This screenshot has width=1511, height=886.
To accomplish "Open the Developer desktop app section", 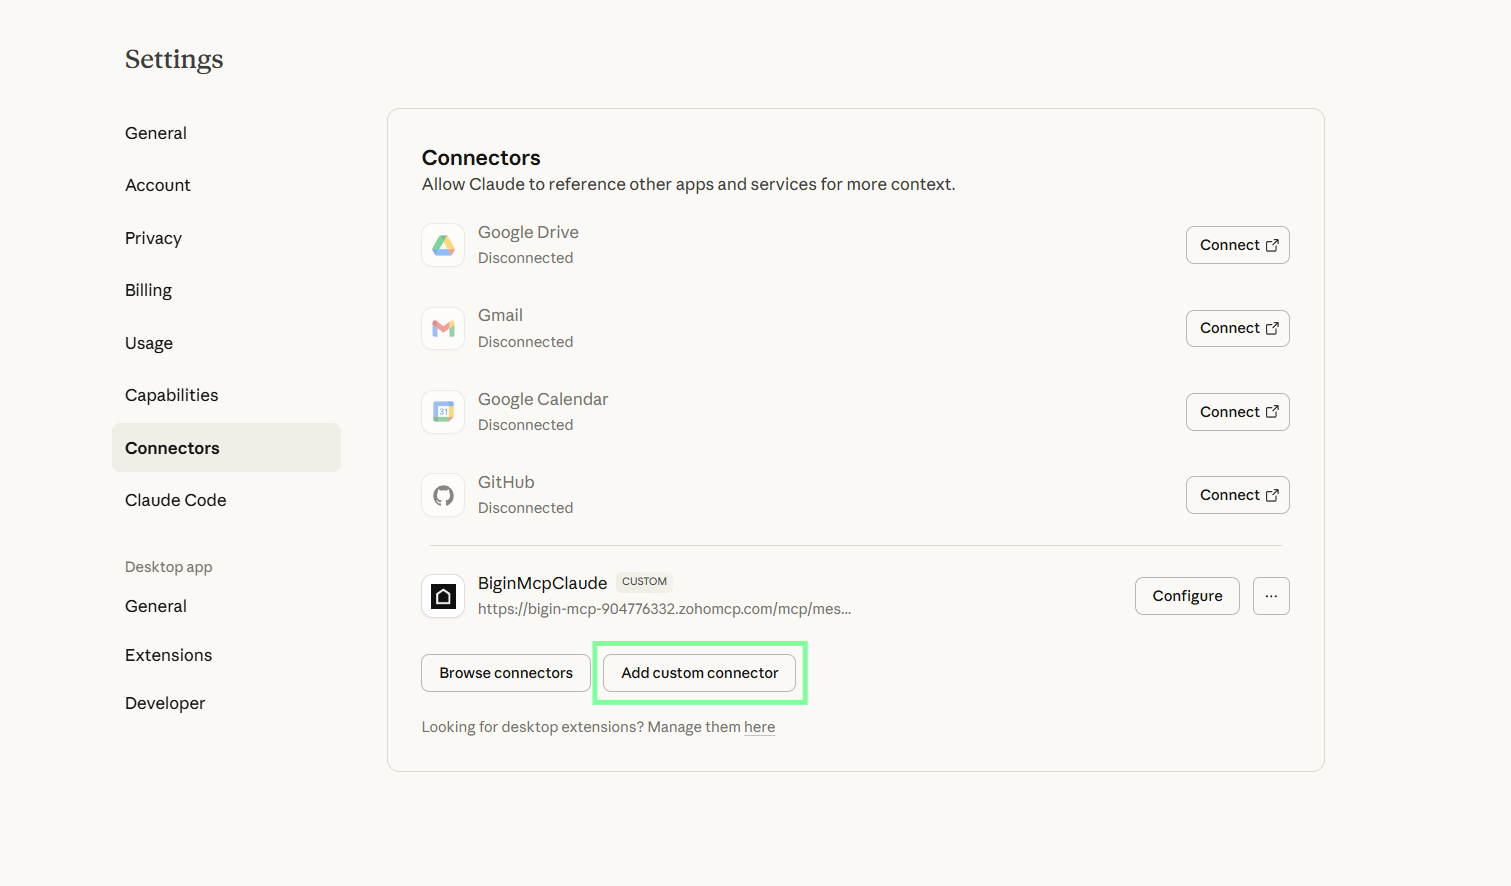I will (165, 703).
